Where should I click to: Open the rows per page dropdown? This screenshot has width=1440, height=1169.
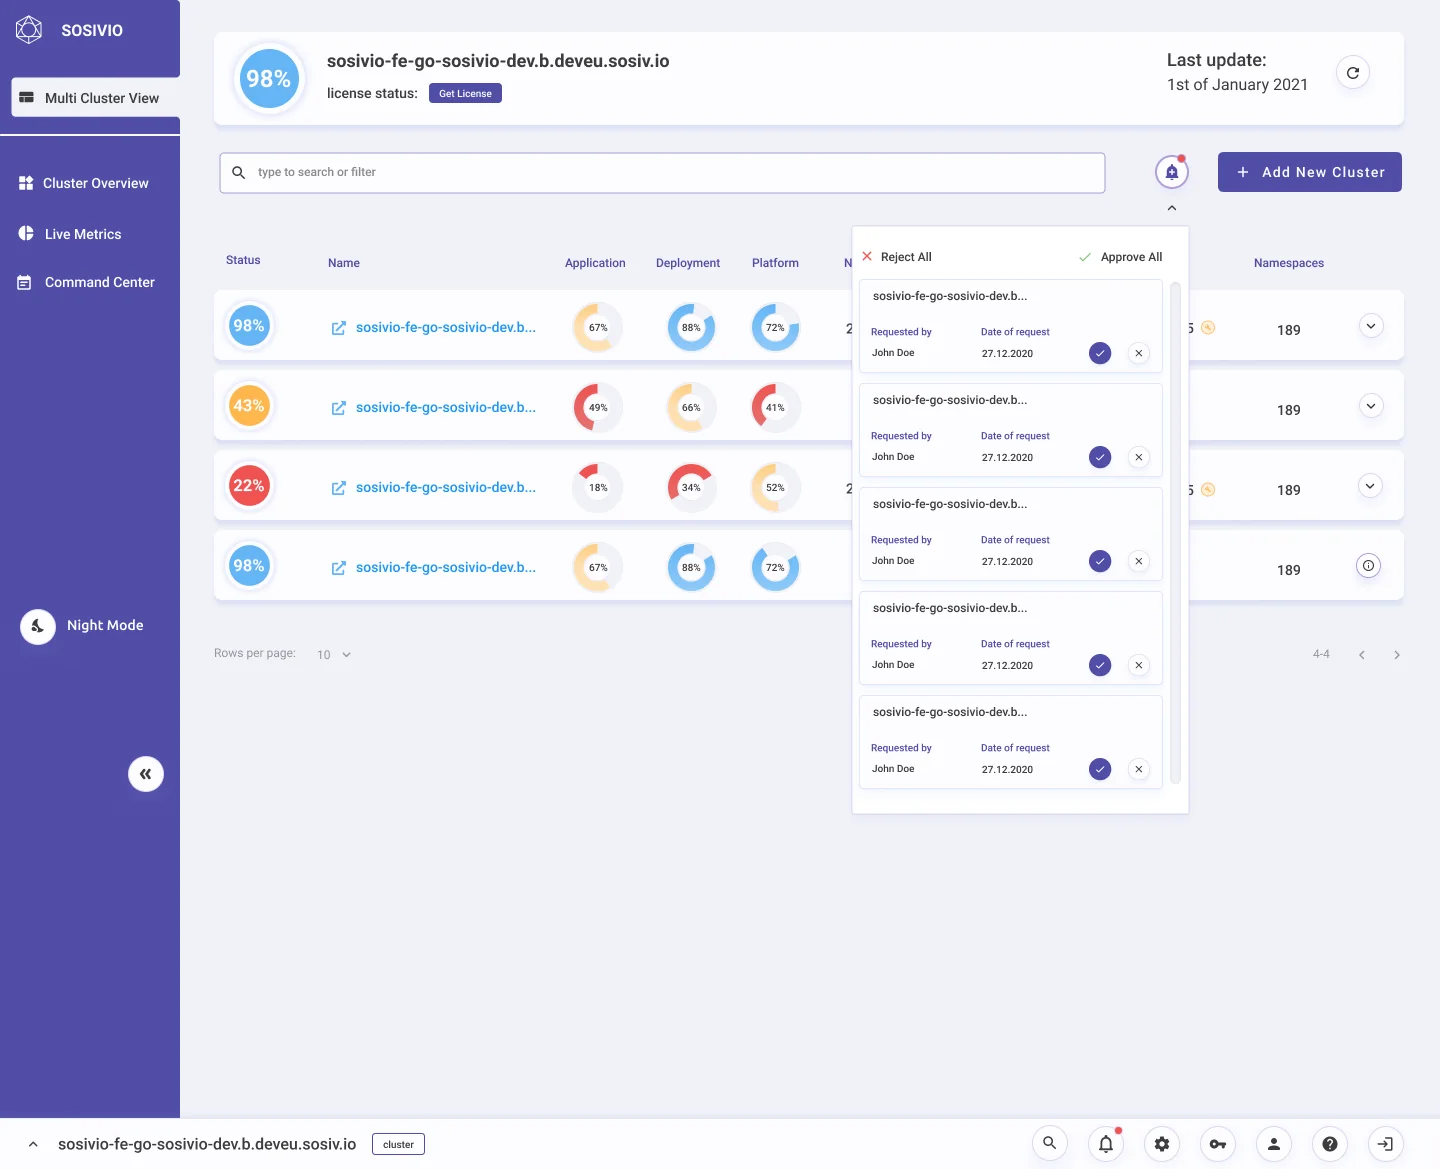[x=334, y=655]
